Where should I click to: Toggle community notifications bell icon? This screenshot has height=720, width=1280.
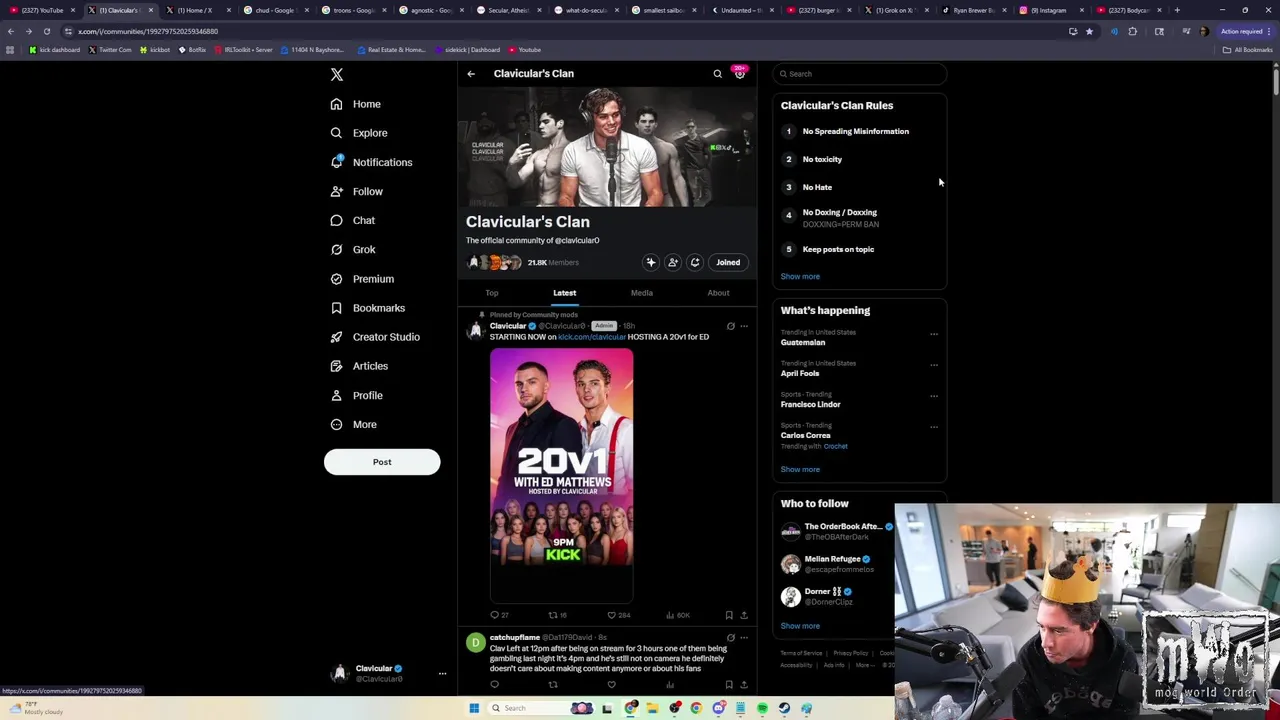click(695, 262)
